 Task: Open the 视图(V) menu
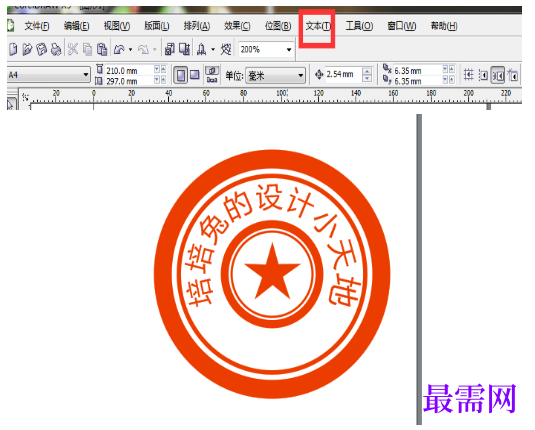click(x=117, y=26)
